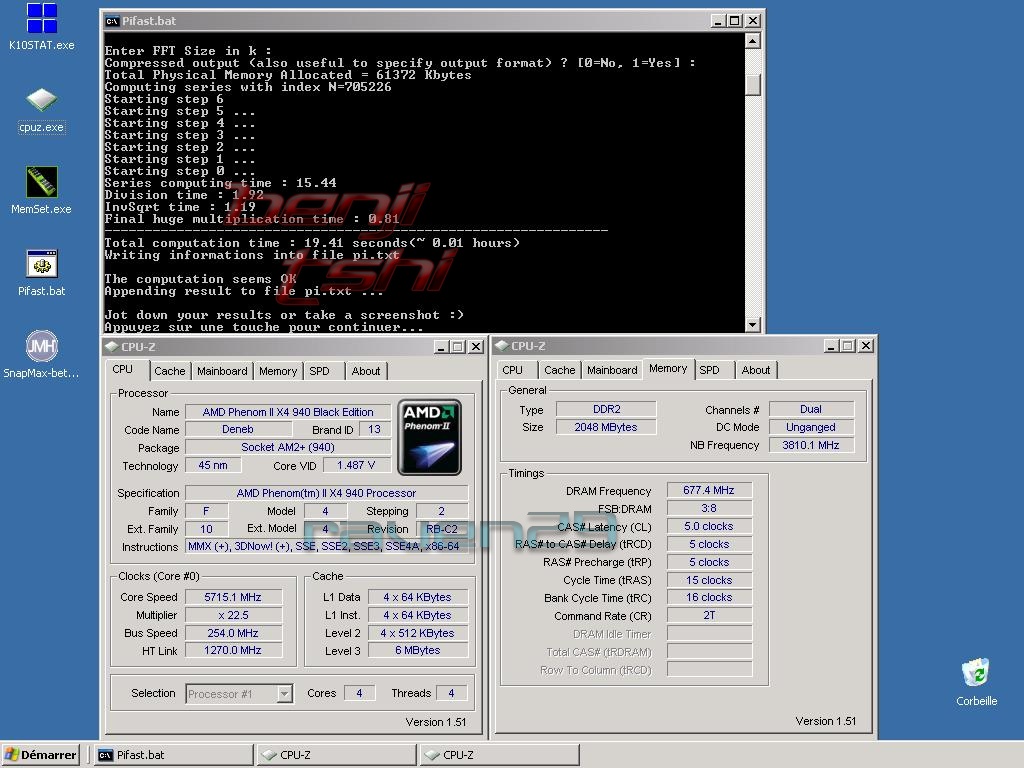The height and width of the screenshot is (768, 1024).
Task: Open the About tab in left CPU-Z
Action: coord(366,371)
